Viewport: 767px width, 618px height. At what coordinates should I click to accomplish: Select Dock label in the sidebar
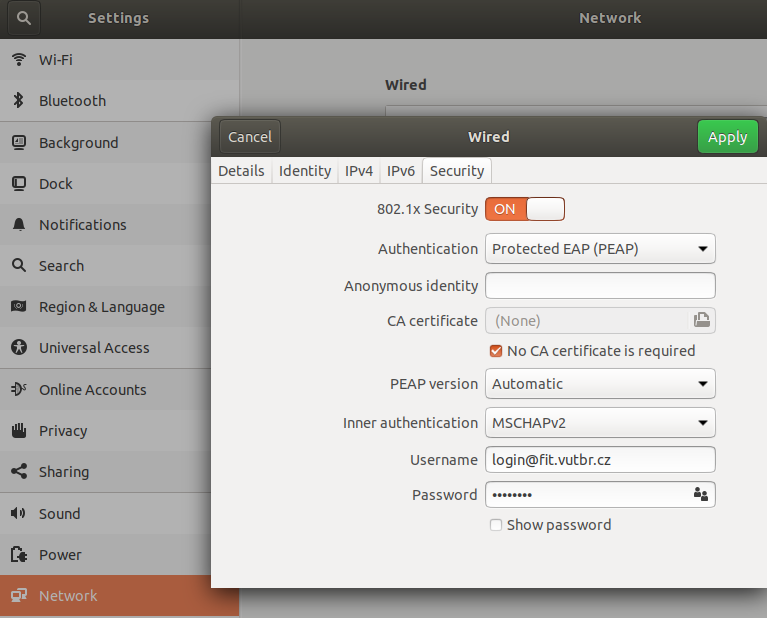[x=56, y=184]
